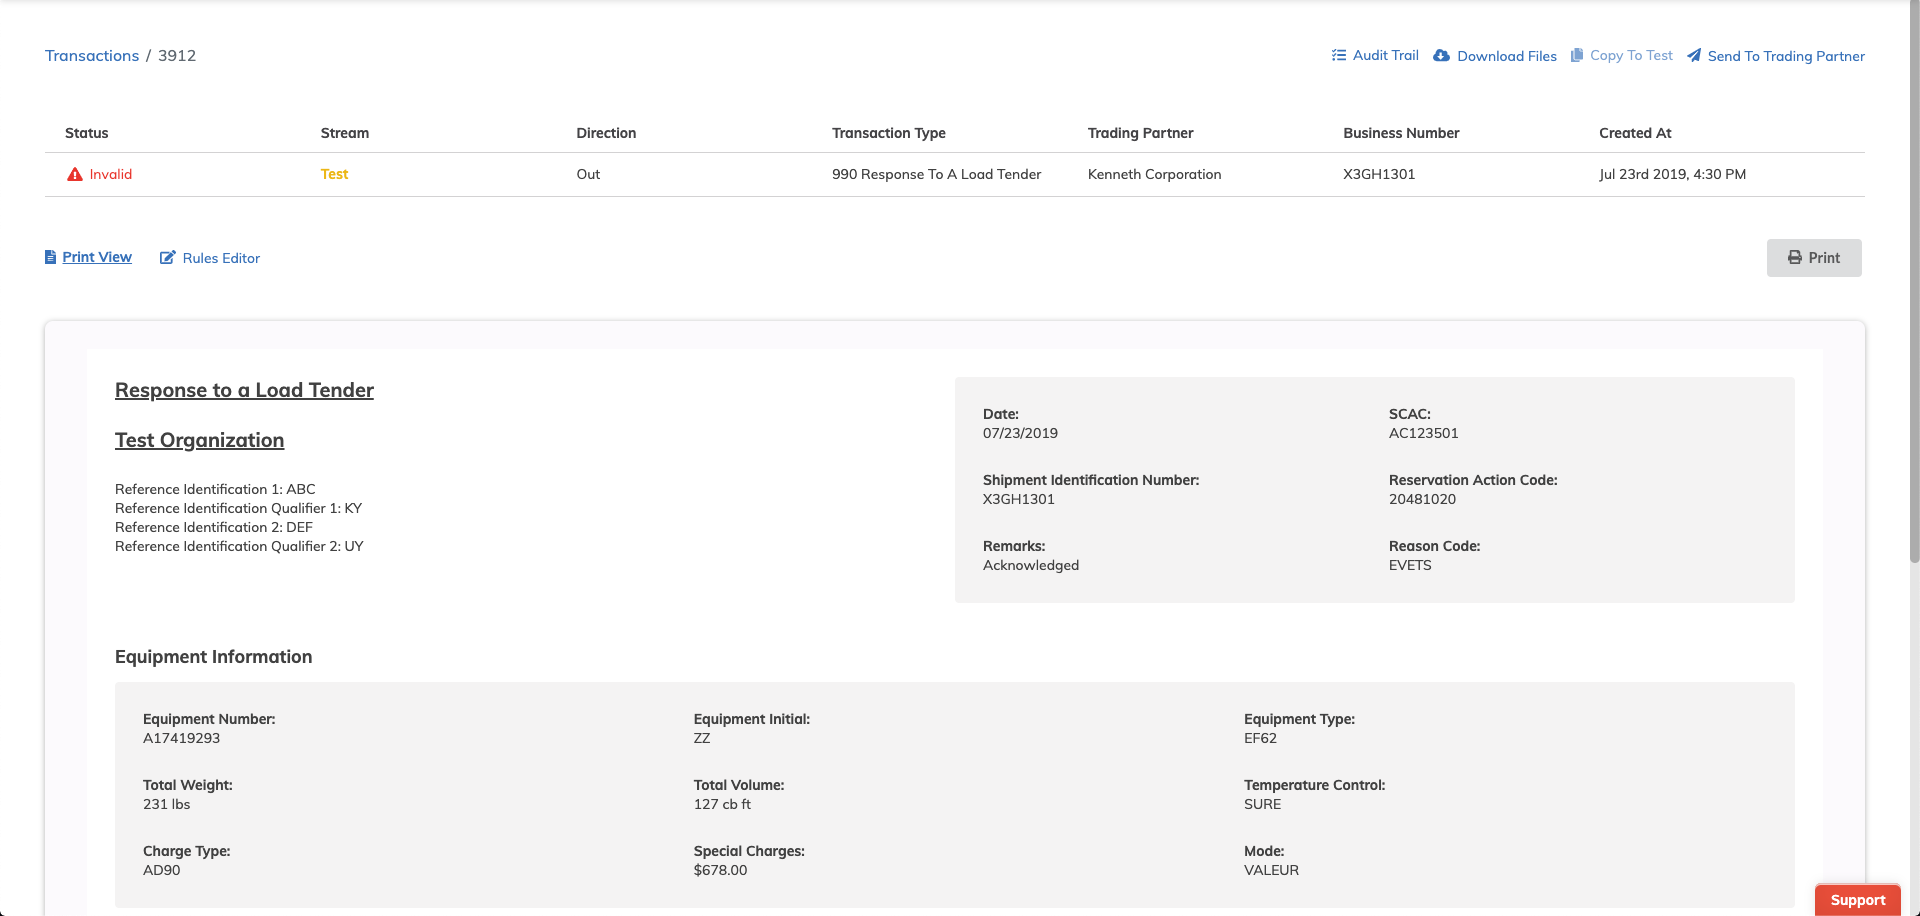
Task: Click the Acknowledged remarks value
Action: coord(1031,565)
